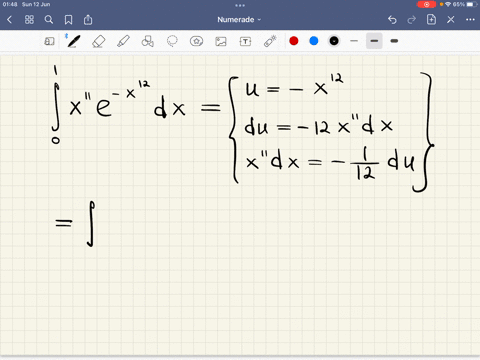The height and width of the screenshot is (360, 480).
Task: Open the search tool
Action: pos(49,20)
